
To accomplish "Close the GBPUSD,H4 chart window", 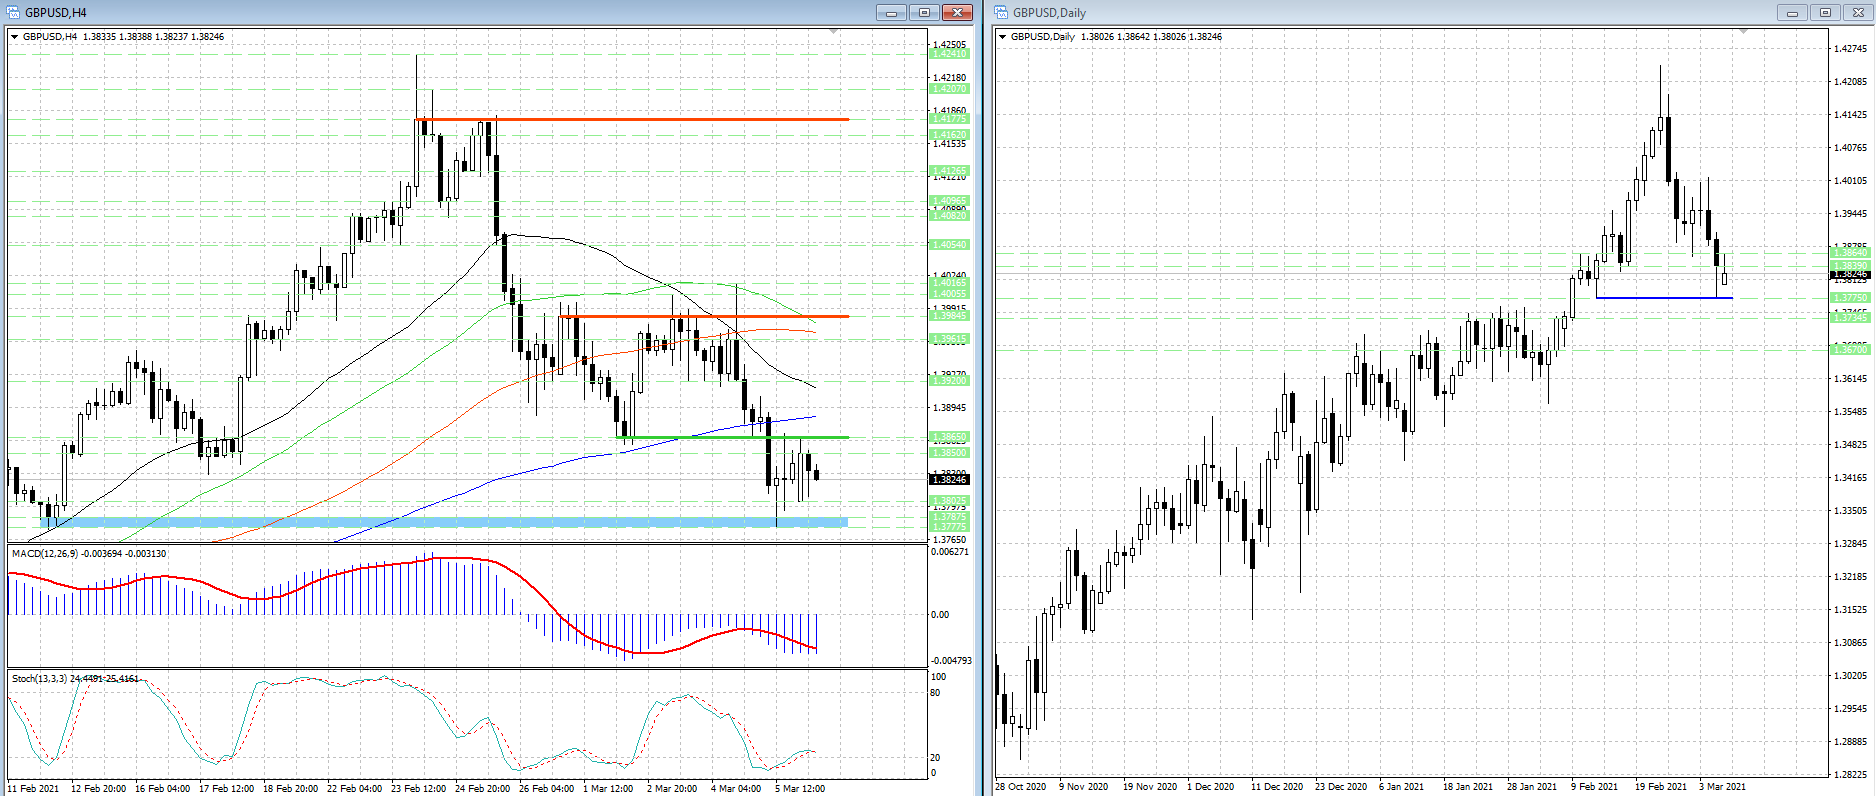I will (x=957, y=13).
